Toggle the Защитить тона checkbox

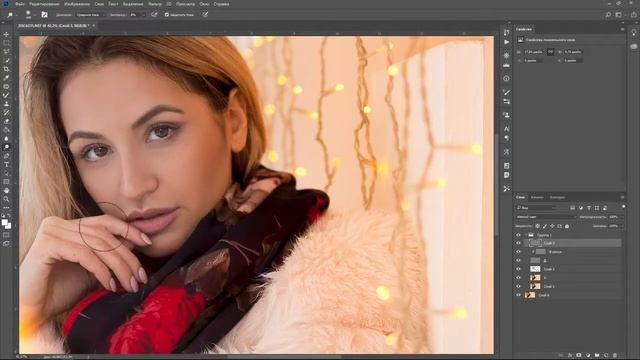click(167, 14)
